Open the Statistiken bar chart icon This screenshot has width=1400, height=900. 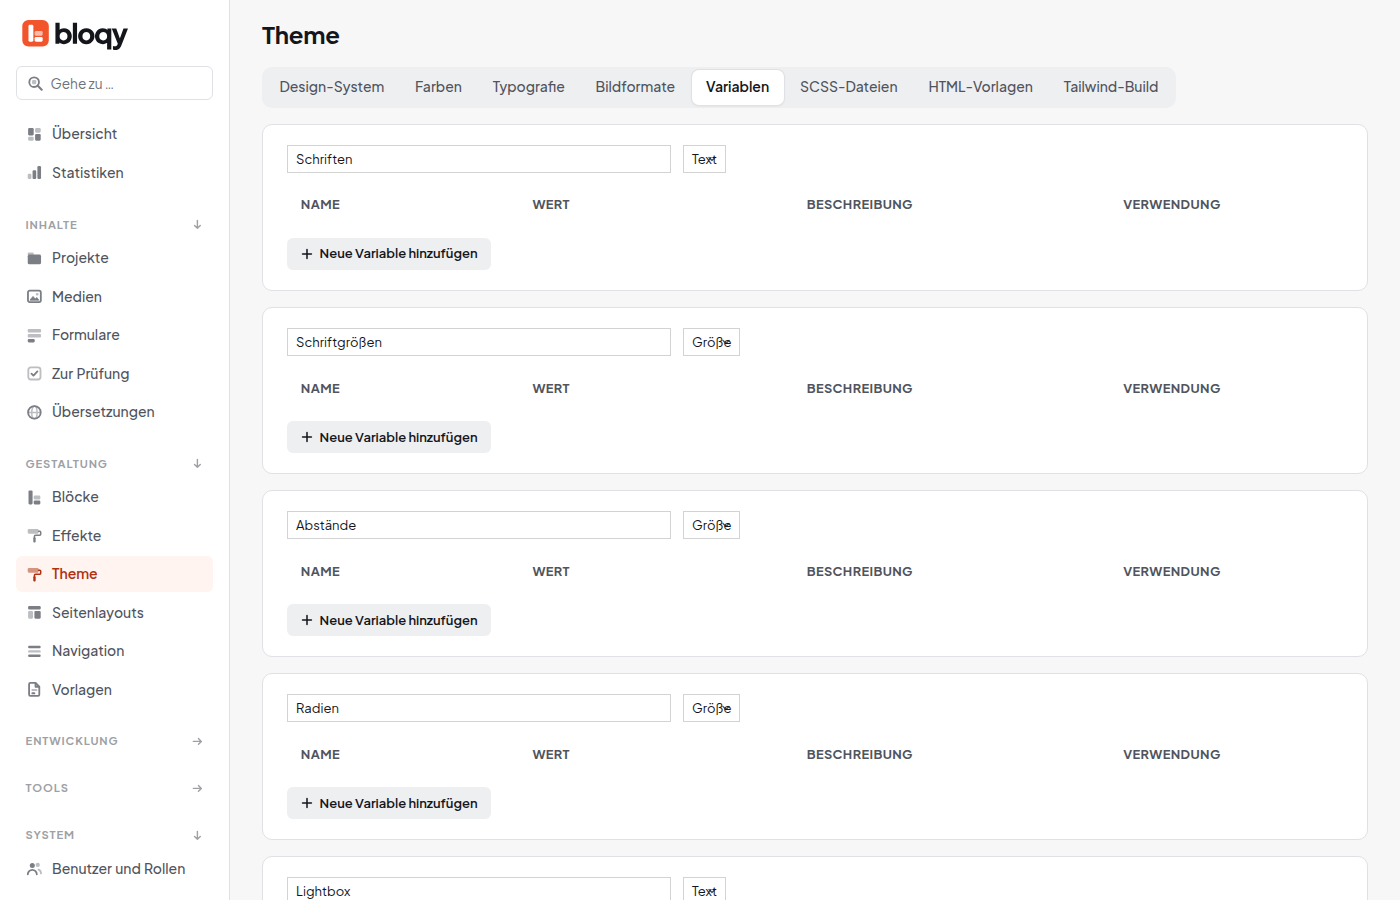point(34,173)
